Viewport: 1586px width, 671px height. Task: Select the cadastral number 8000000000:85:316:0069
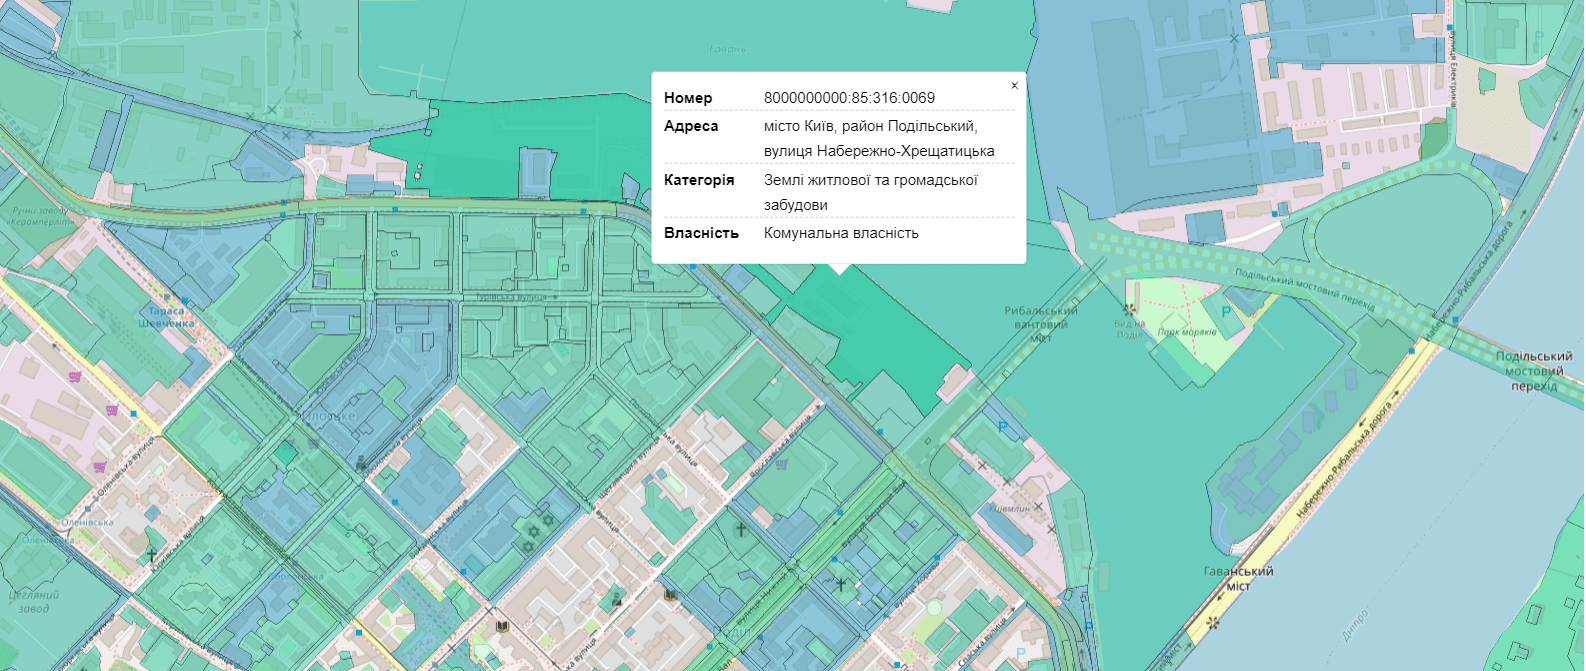pyautogui.click(x=849, y=98)
